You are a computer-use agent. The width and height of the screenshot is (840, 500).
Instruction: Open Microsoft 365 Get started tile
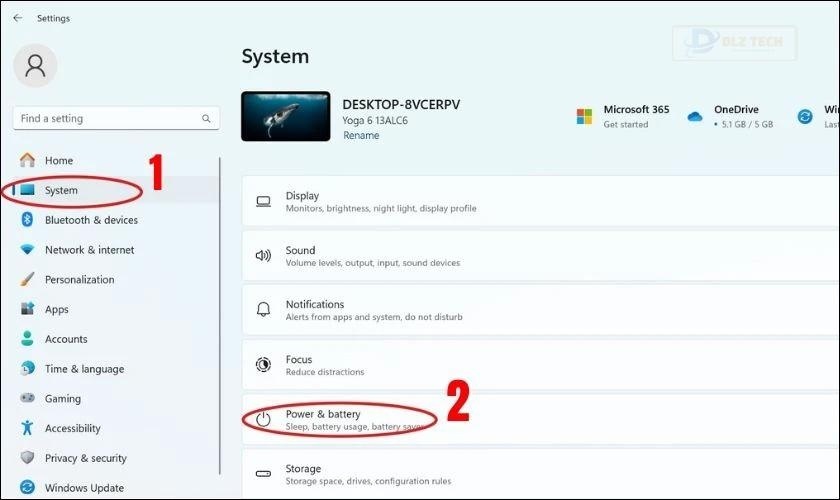click(623, 116)
